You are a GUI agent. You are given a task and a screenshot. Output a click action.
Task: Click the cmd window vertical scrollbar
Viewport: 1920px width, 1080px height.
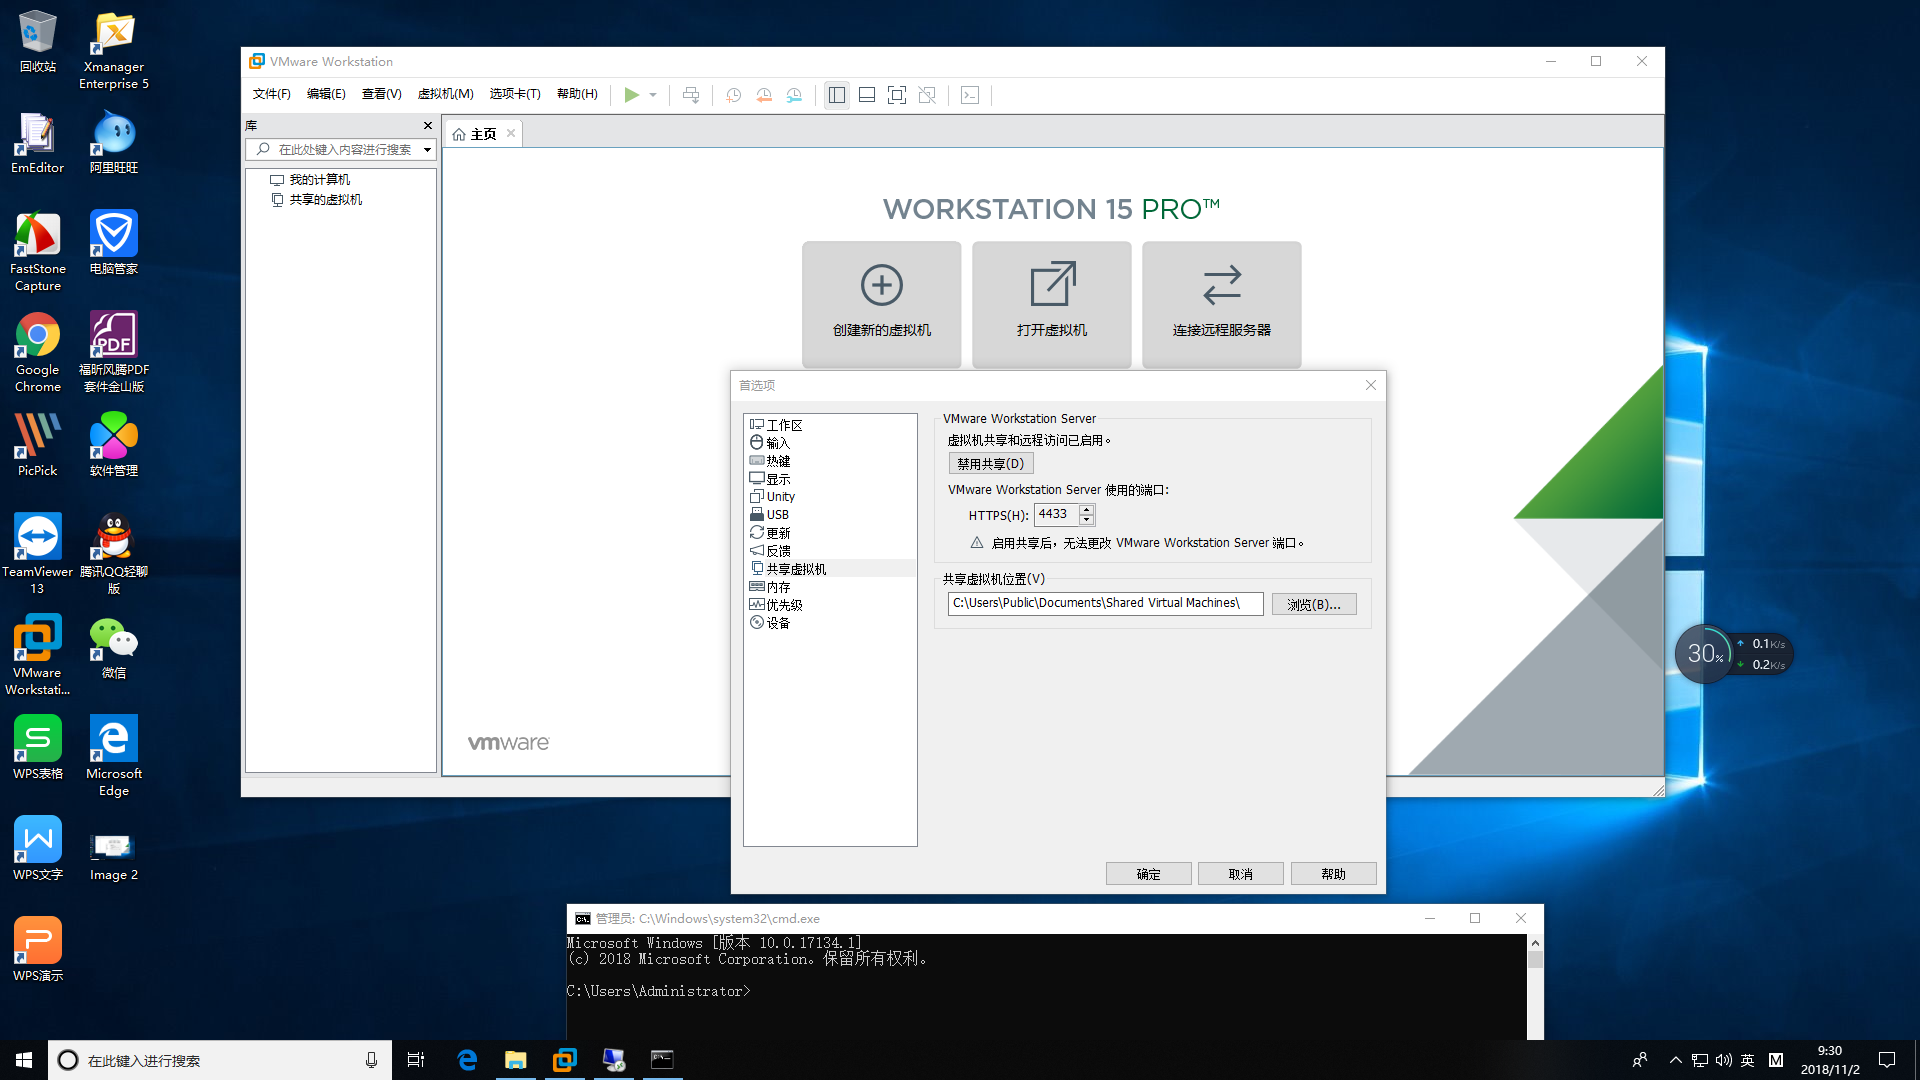pos(1535,986)
